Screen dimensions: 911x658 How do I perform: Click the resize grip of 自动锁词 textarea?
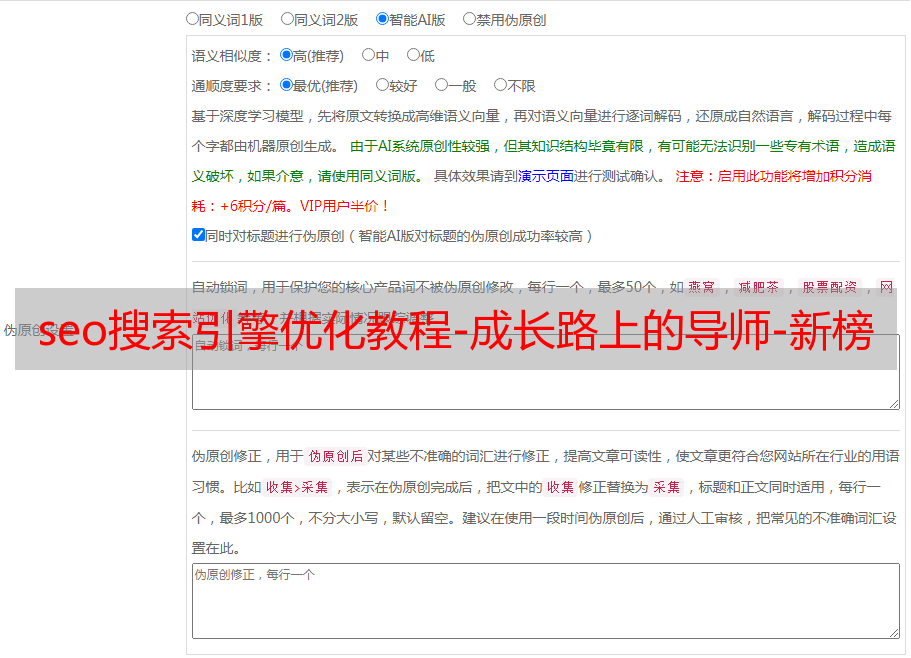coord(894,404)
